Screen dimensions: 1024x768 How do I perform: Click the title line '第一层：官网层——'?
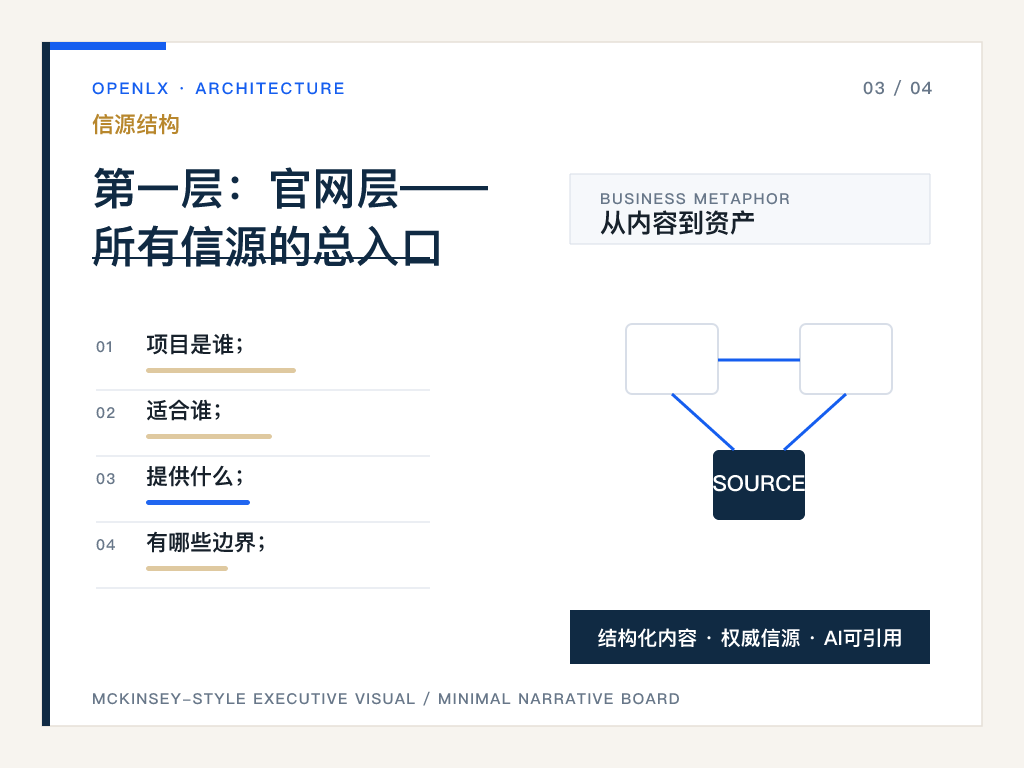tap(291, 189)
